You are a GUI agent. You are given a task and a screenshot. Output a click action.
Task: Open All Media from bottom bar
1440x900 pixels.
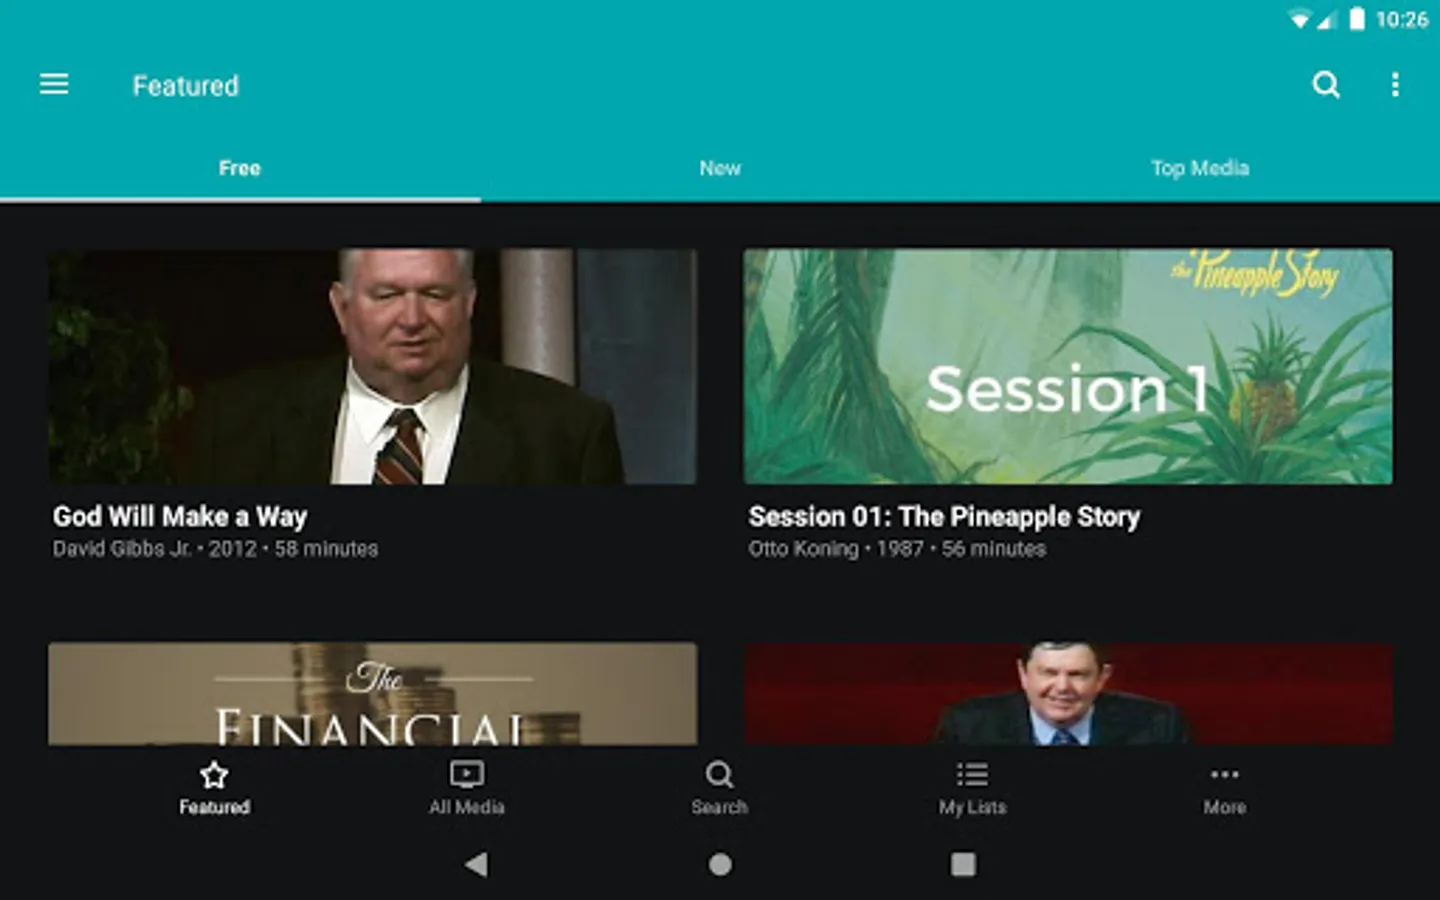tap(467, 788)
